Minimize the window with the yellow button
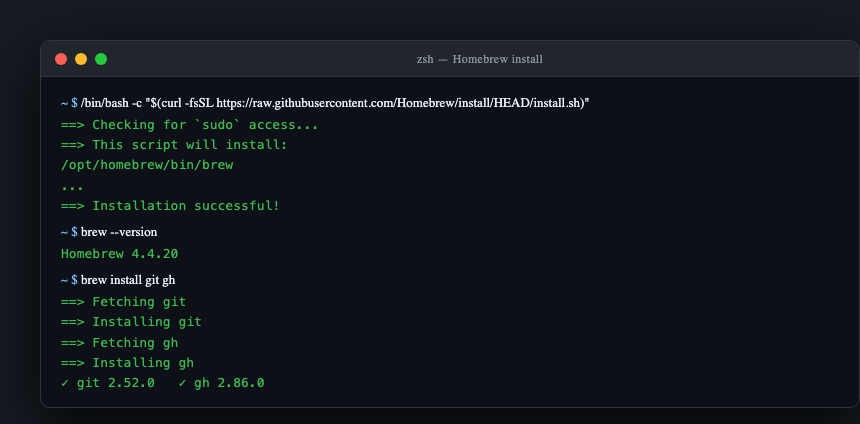 (x=81, y=59)
